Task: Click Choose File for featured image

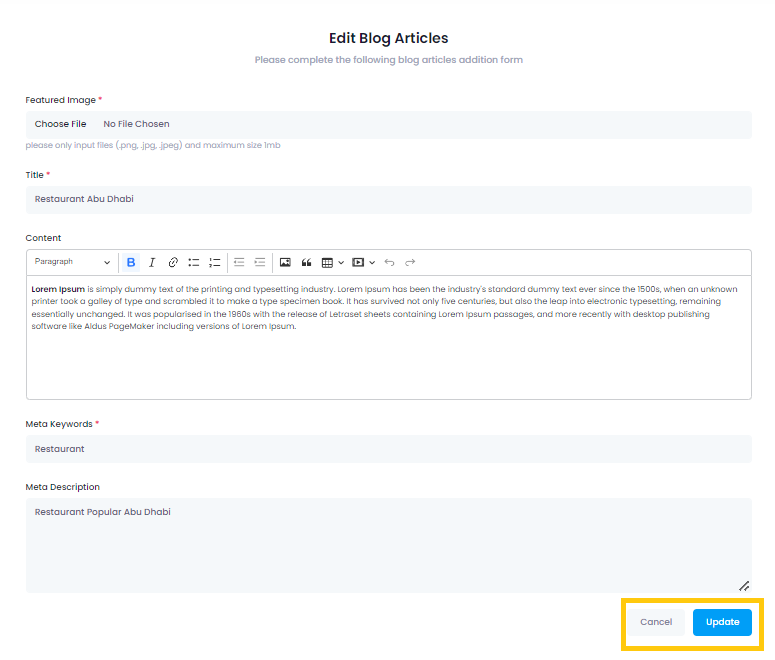Action: pyautogui.click(x=61, y=124)
